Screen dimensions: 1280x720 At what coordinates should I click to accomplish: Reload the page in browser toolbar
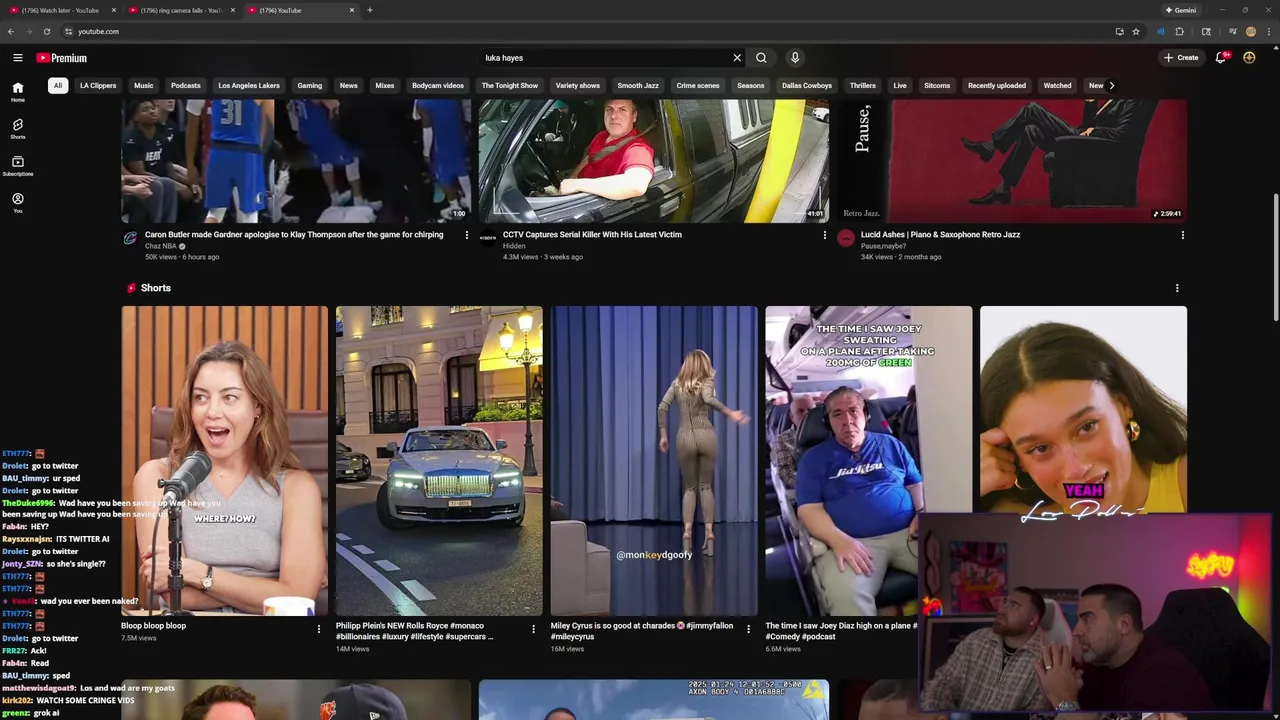point(47,31)
